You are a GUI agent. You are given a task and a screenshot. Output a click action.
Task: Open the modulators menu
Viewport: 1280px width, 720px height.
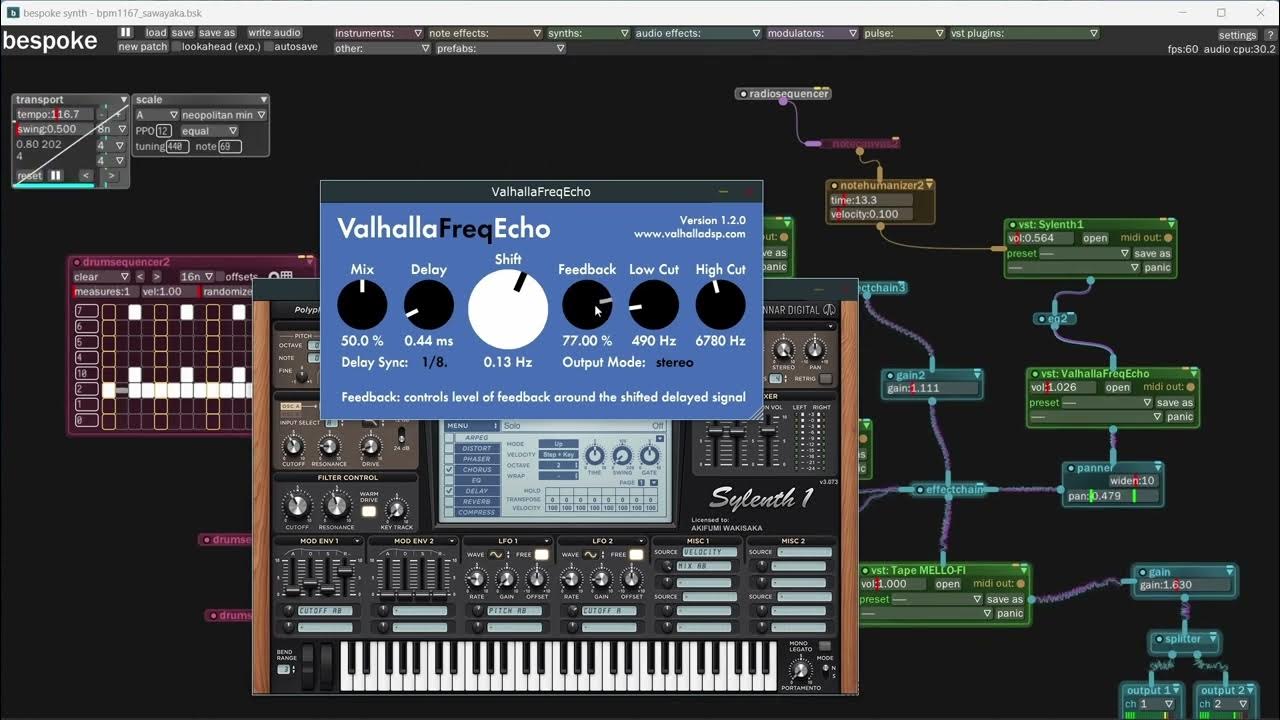point(812,33)
